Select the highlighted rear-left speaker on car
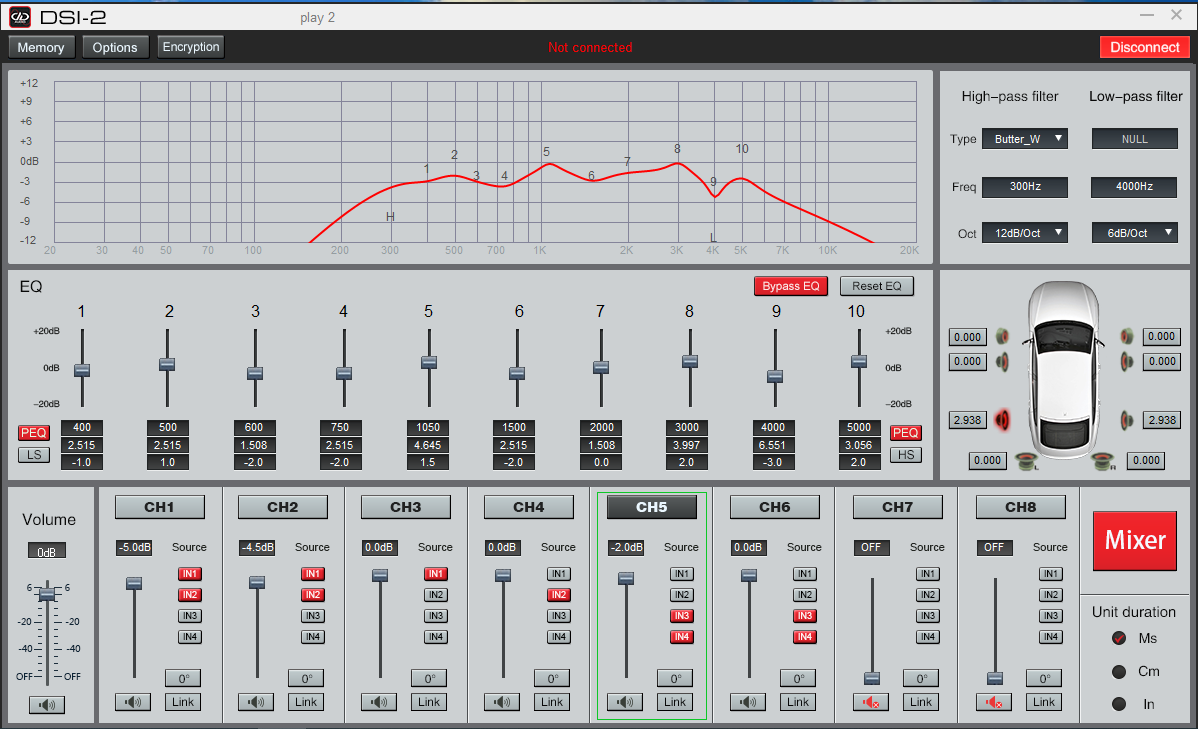The height and width of the screenshot is (729, 1198). click(x=1002, y=420)
